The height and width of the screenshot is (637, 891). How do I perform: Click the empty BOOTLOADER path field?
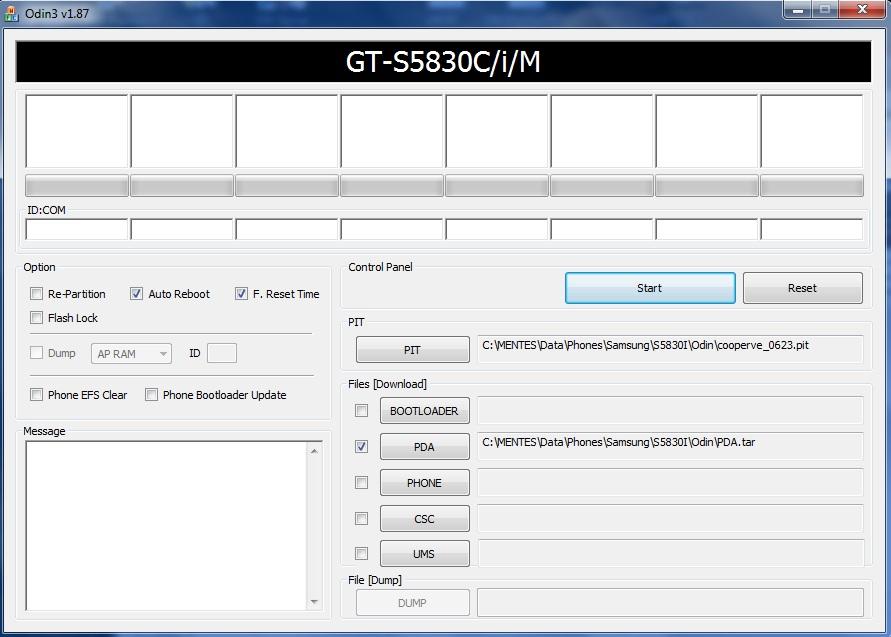pyautogui.click(x=670, y=410)
